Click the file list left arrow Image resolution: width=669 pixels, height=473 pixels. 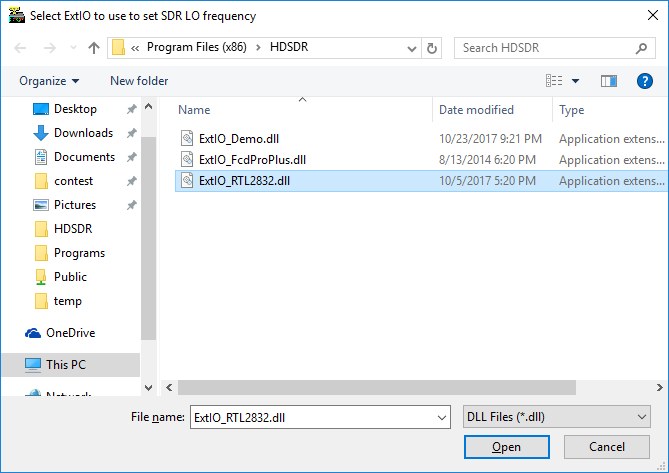coord(169,388)
